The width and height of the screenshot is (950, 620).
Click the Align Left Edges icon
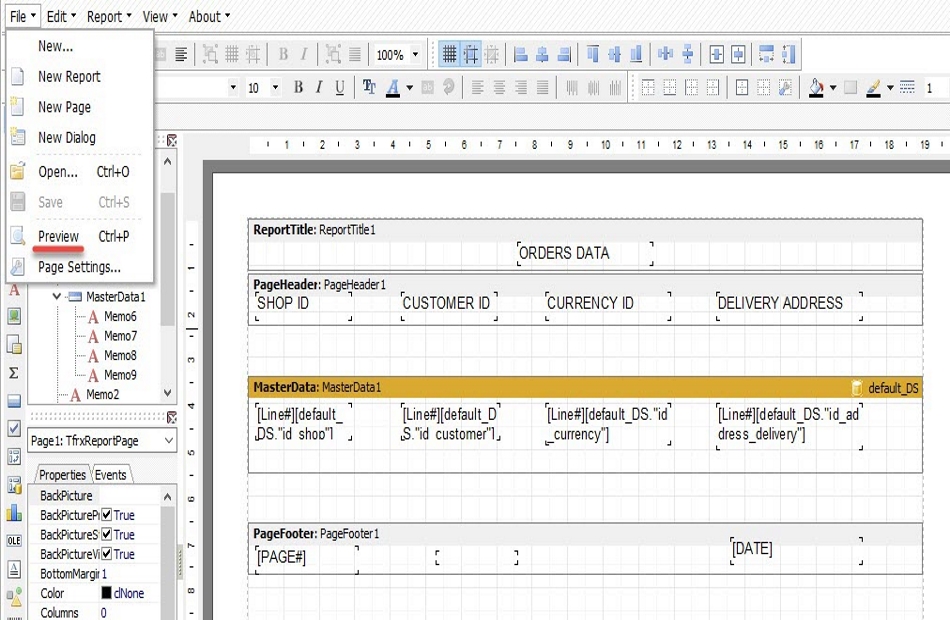[x=520, y=55]
